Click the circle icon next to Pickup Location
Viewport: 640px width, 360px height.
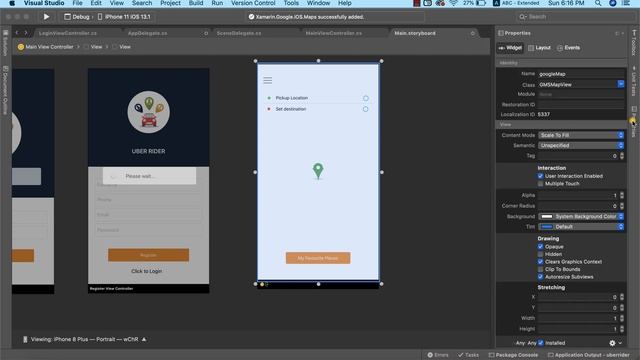coord(366,98)
